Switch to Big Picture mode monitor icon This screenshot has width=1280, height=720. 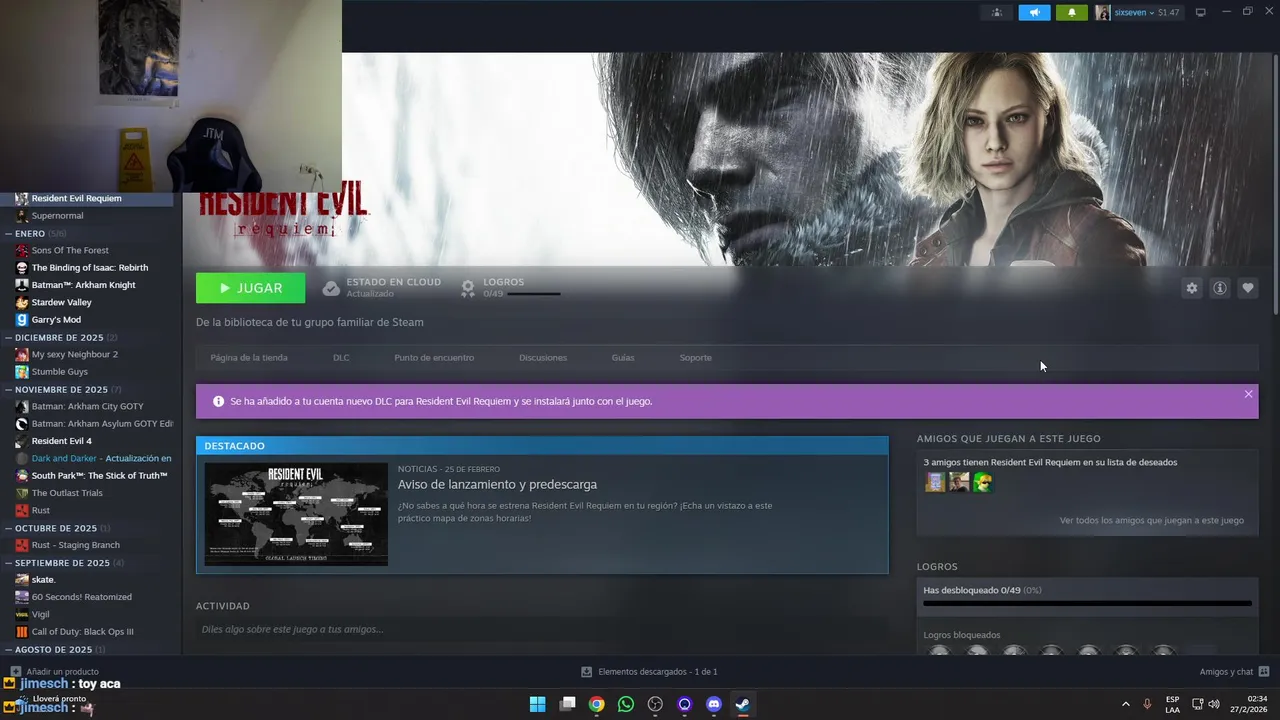pos(1201,13)
